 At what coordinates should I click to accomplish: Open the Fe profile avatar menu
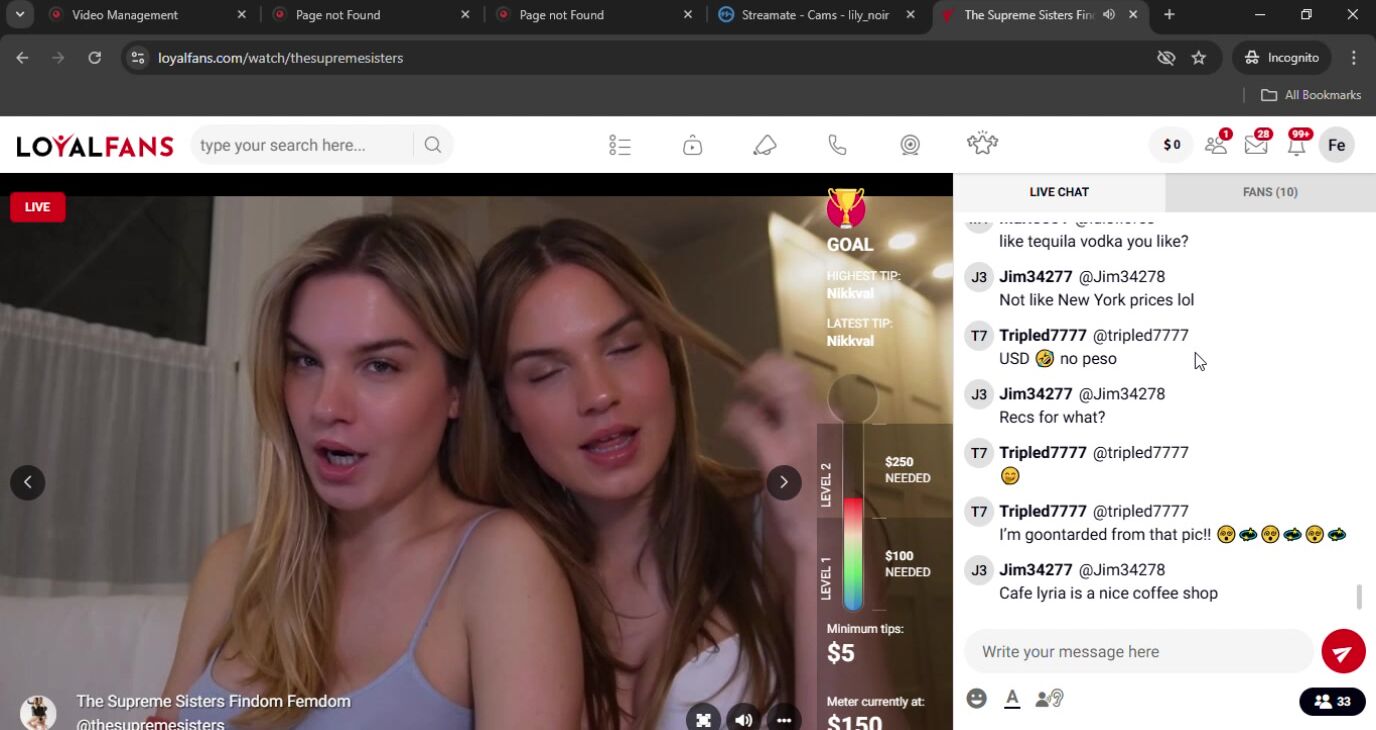[x=1337, y=145]
